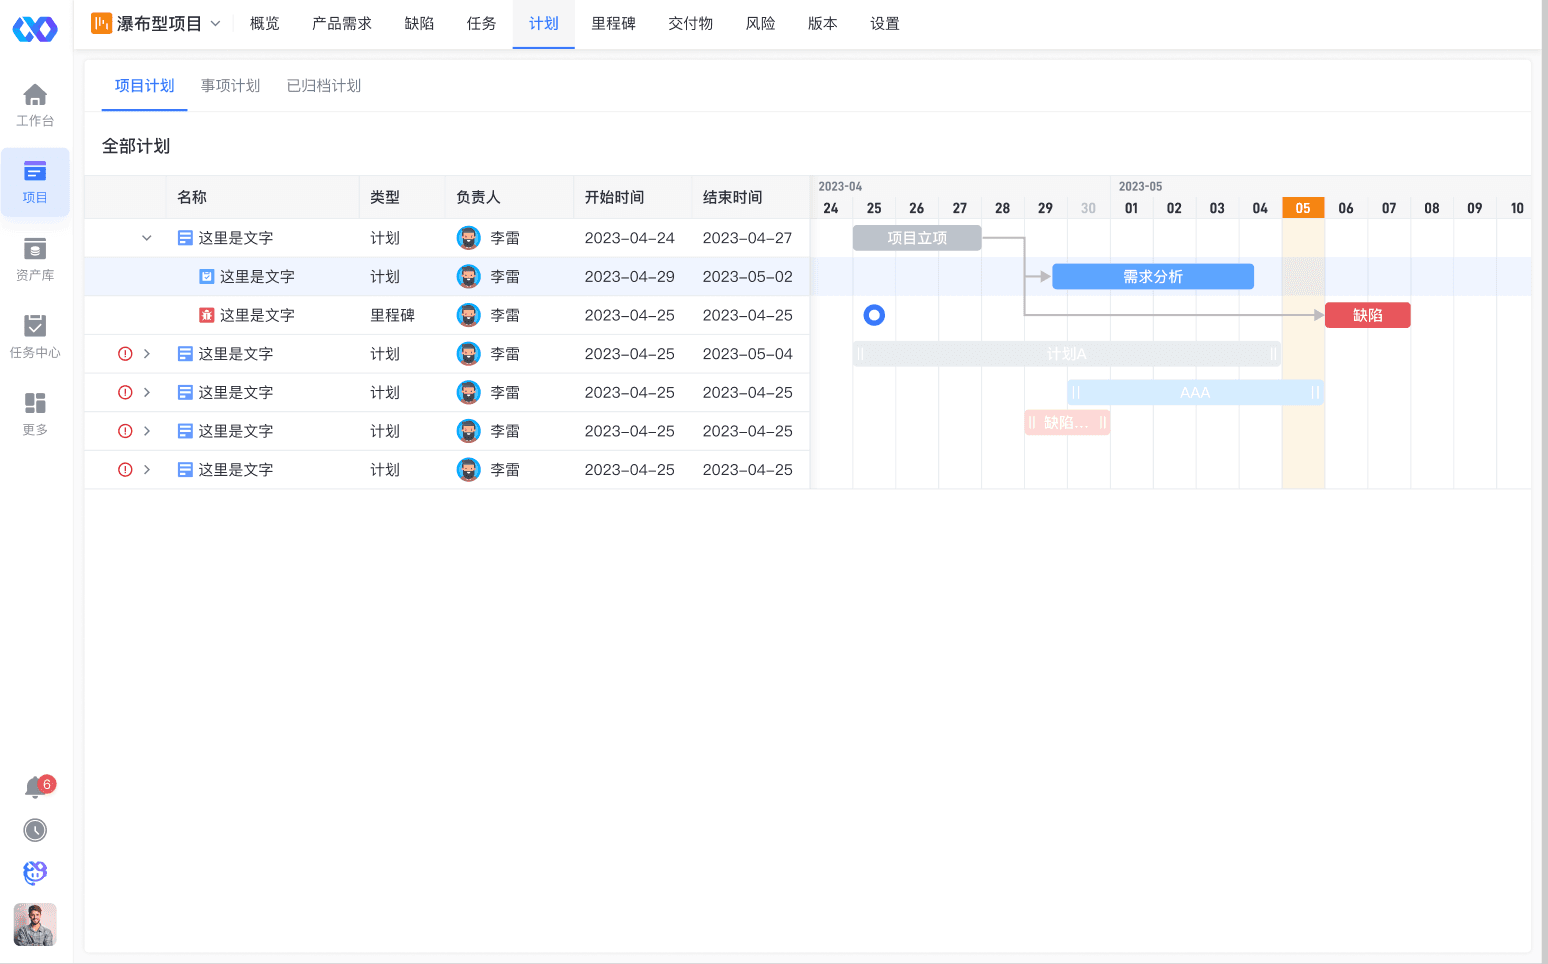Click the user profile avatar photo
Image resolution: width=1548 pixels, height=964 pixels.
(x=35, y=925)
